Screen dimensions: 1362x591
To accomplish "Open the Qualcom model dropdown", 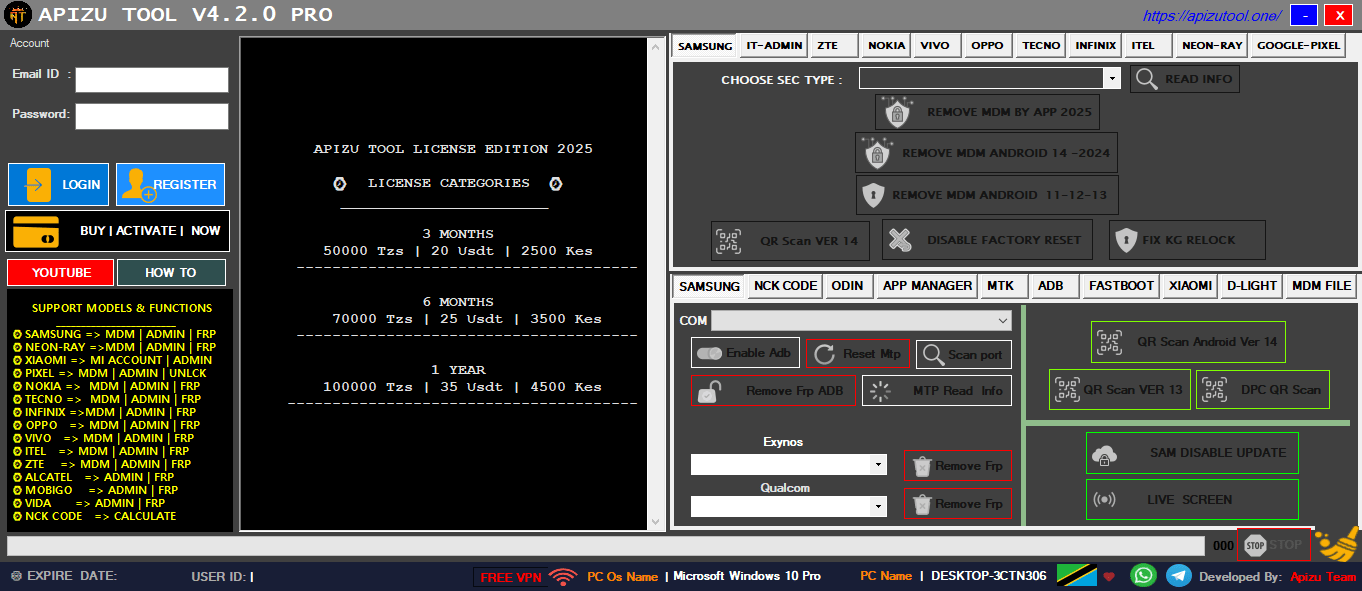I will [879, 506].
